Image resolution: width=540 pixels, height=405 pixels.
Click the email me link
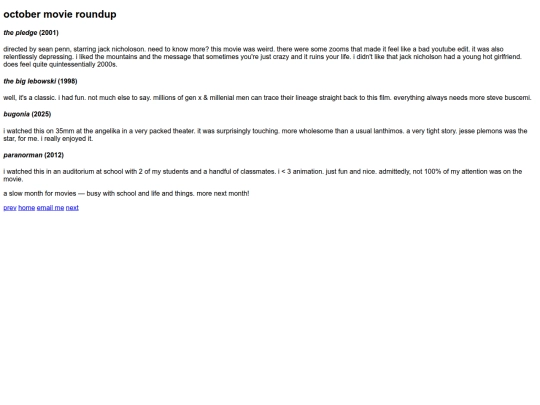point(50,208)
